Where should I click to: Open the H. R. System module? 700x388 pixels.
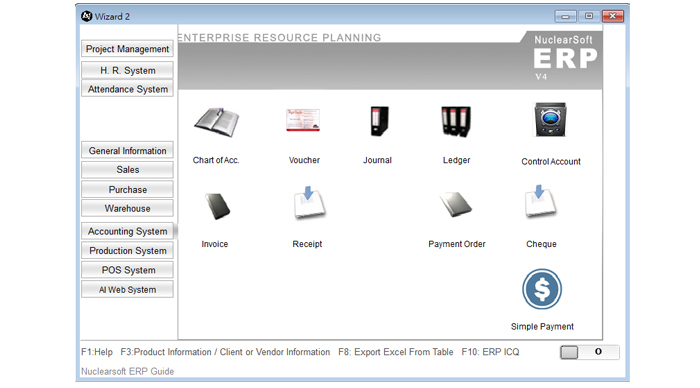coord(127,70)
